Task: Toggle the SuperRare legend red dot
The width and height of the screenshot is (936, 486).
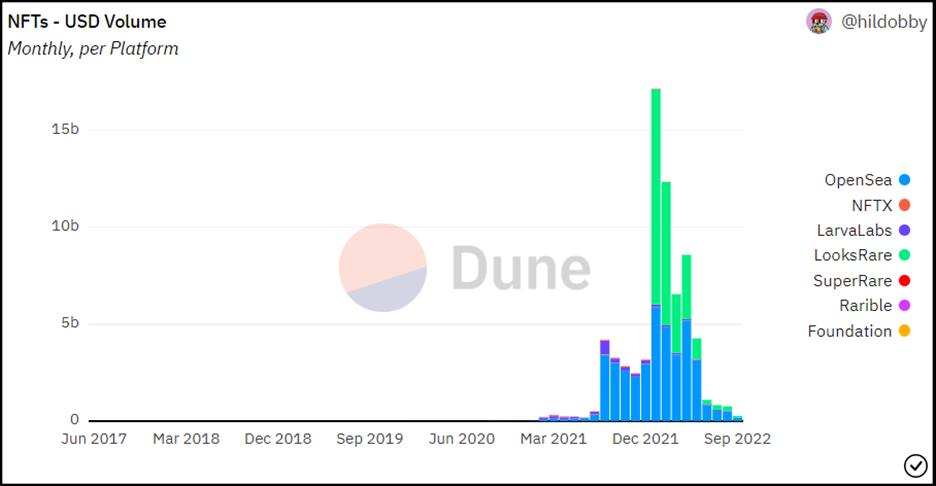Action: click(904, 281)
